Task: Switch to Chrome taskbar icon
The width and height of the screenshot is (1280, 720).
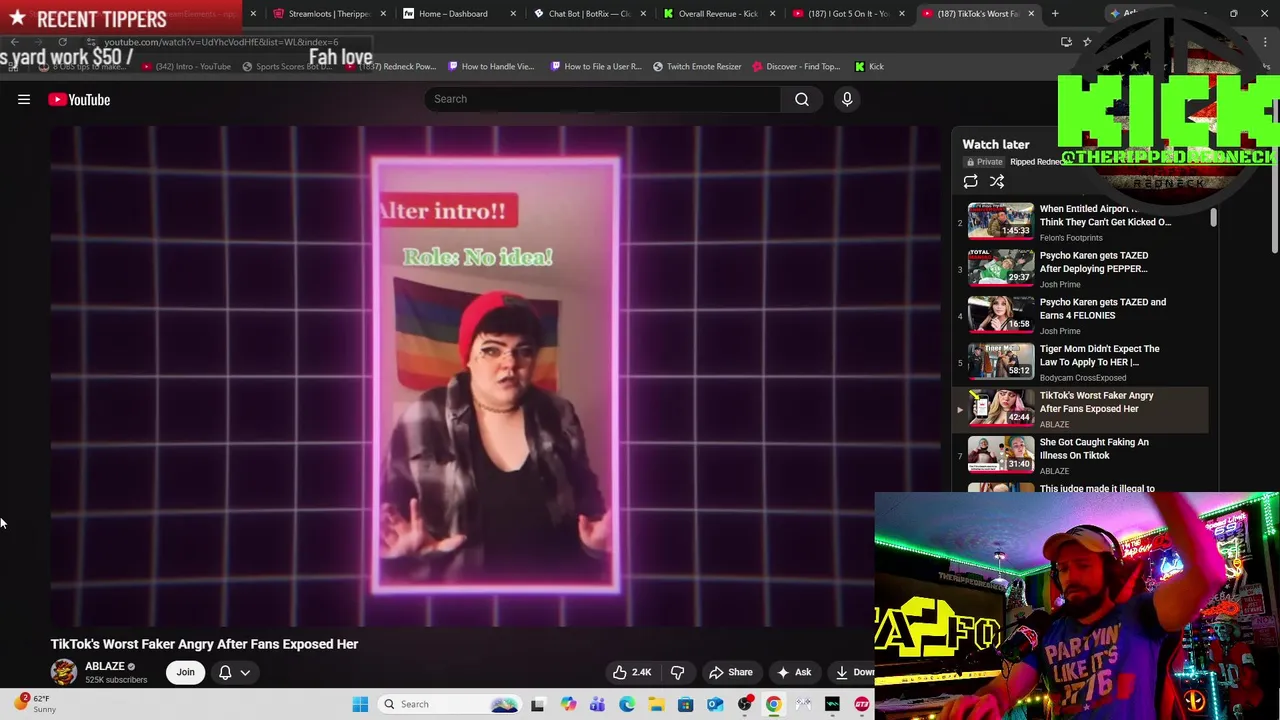Action: click(x=773, y=705)
